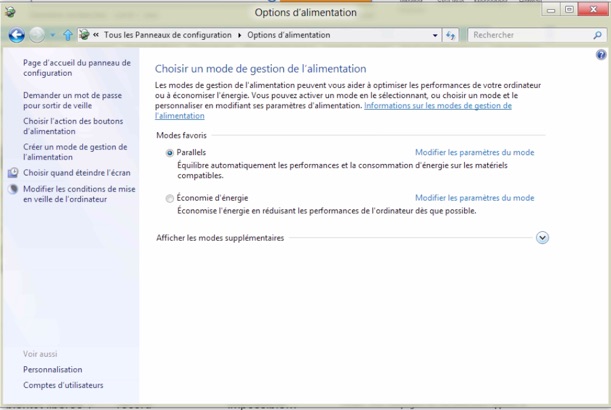This screenshot has width=611, height=410.
Task: Click the Forward navigation arrow
Action: point(37,35)
